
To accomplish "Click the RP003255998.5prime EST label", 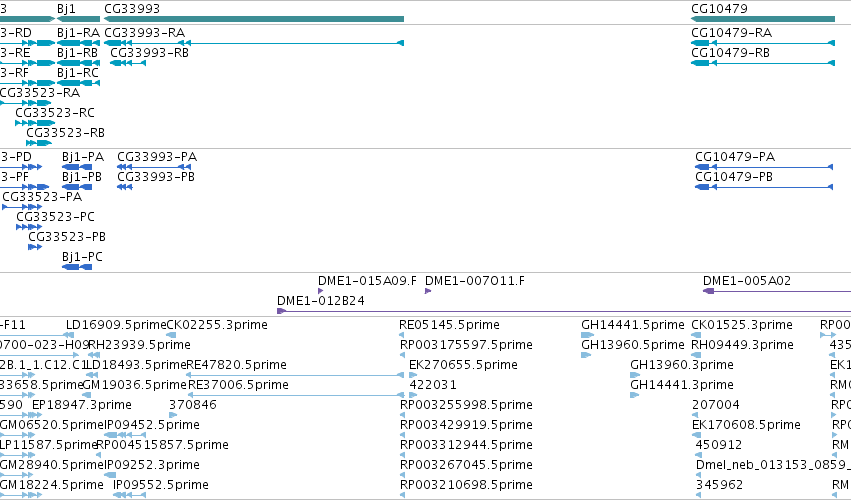I will click(466, 406).
